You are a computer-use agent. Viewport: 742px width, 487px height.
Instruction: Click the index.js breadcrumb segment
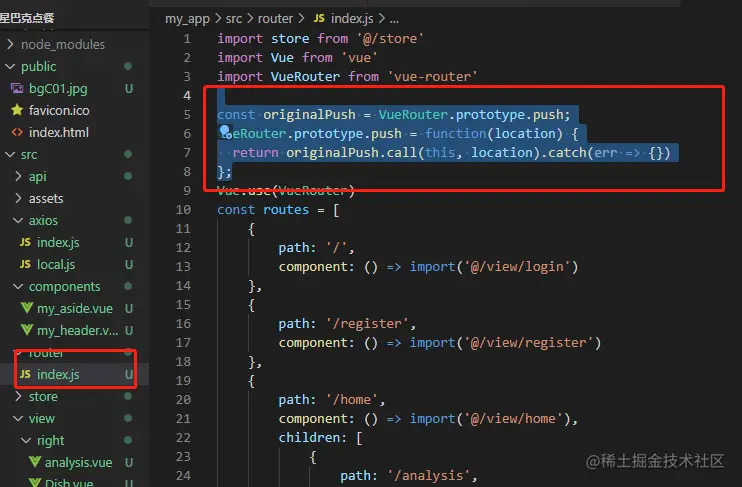coord(352,19)
